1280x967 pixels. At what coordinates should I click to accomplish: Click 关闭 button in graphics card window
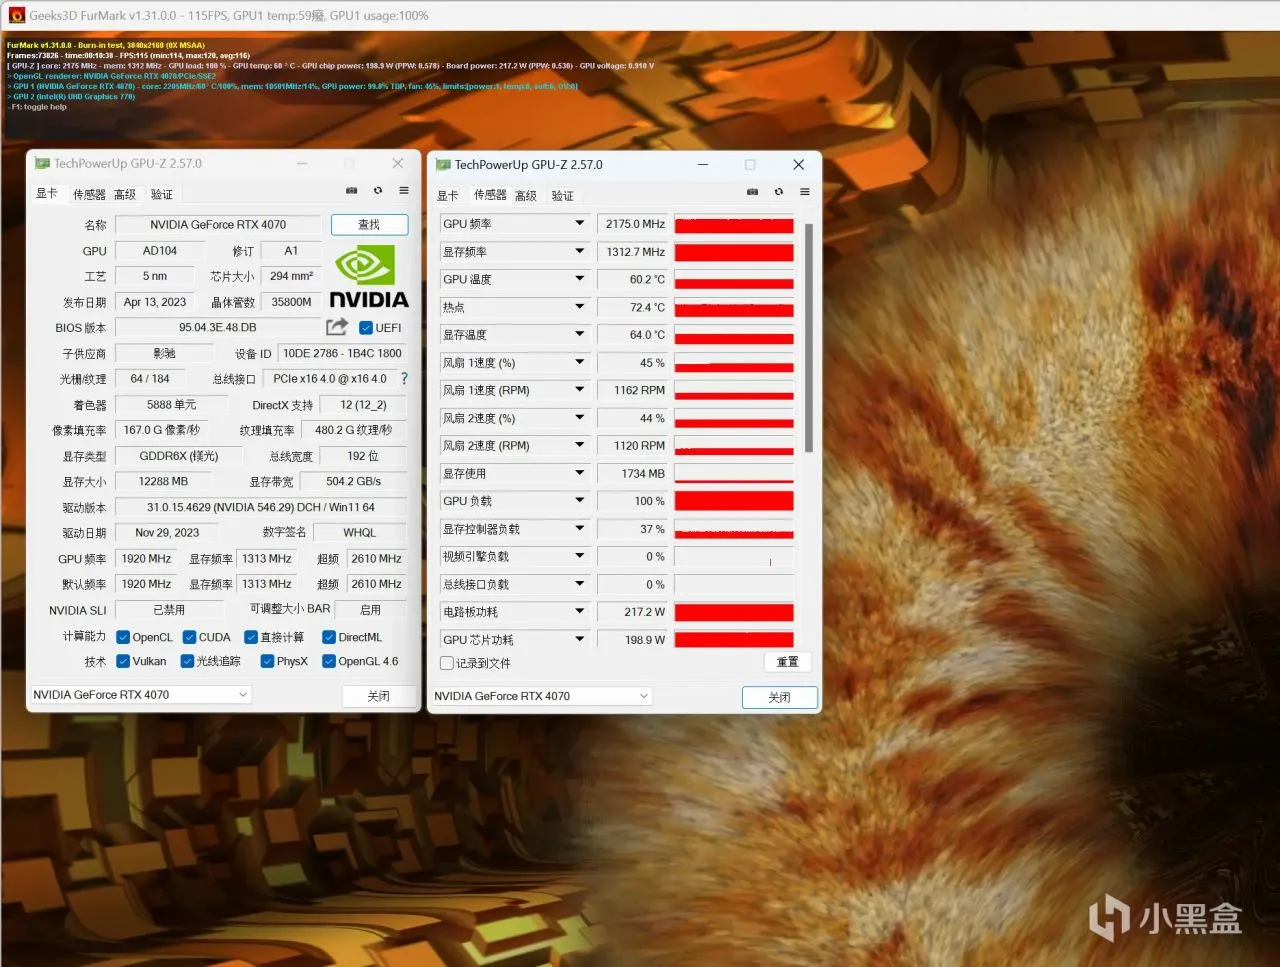coord(378,696)
